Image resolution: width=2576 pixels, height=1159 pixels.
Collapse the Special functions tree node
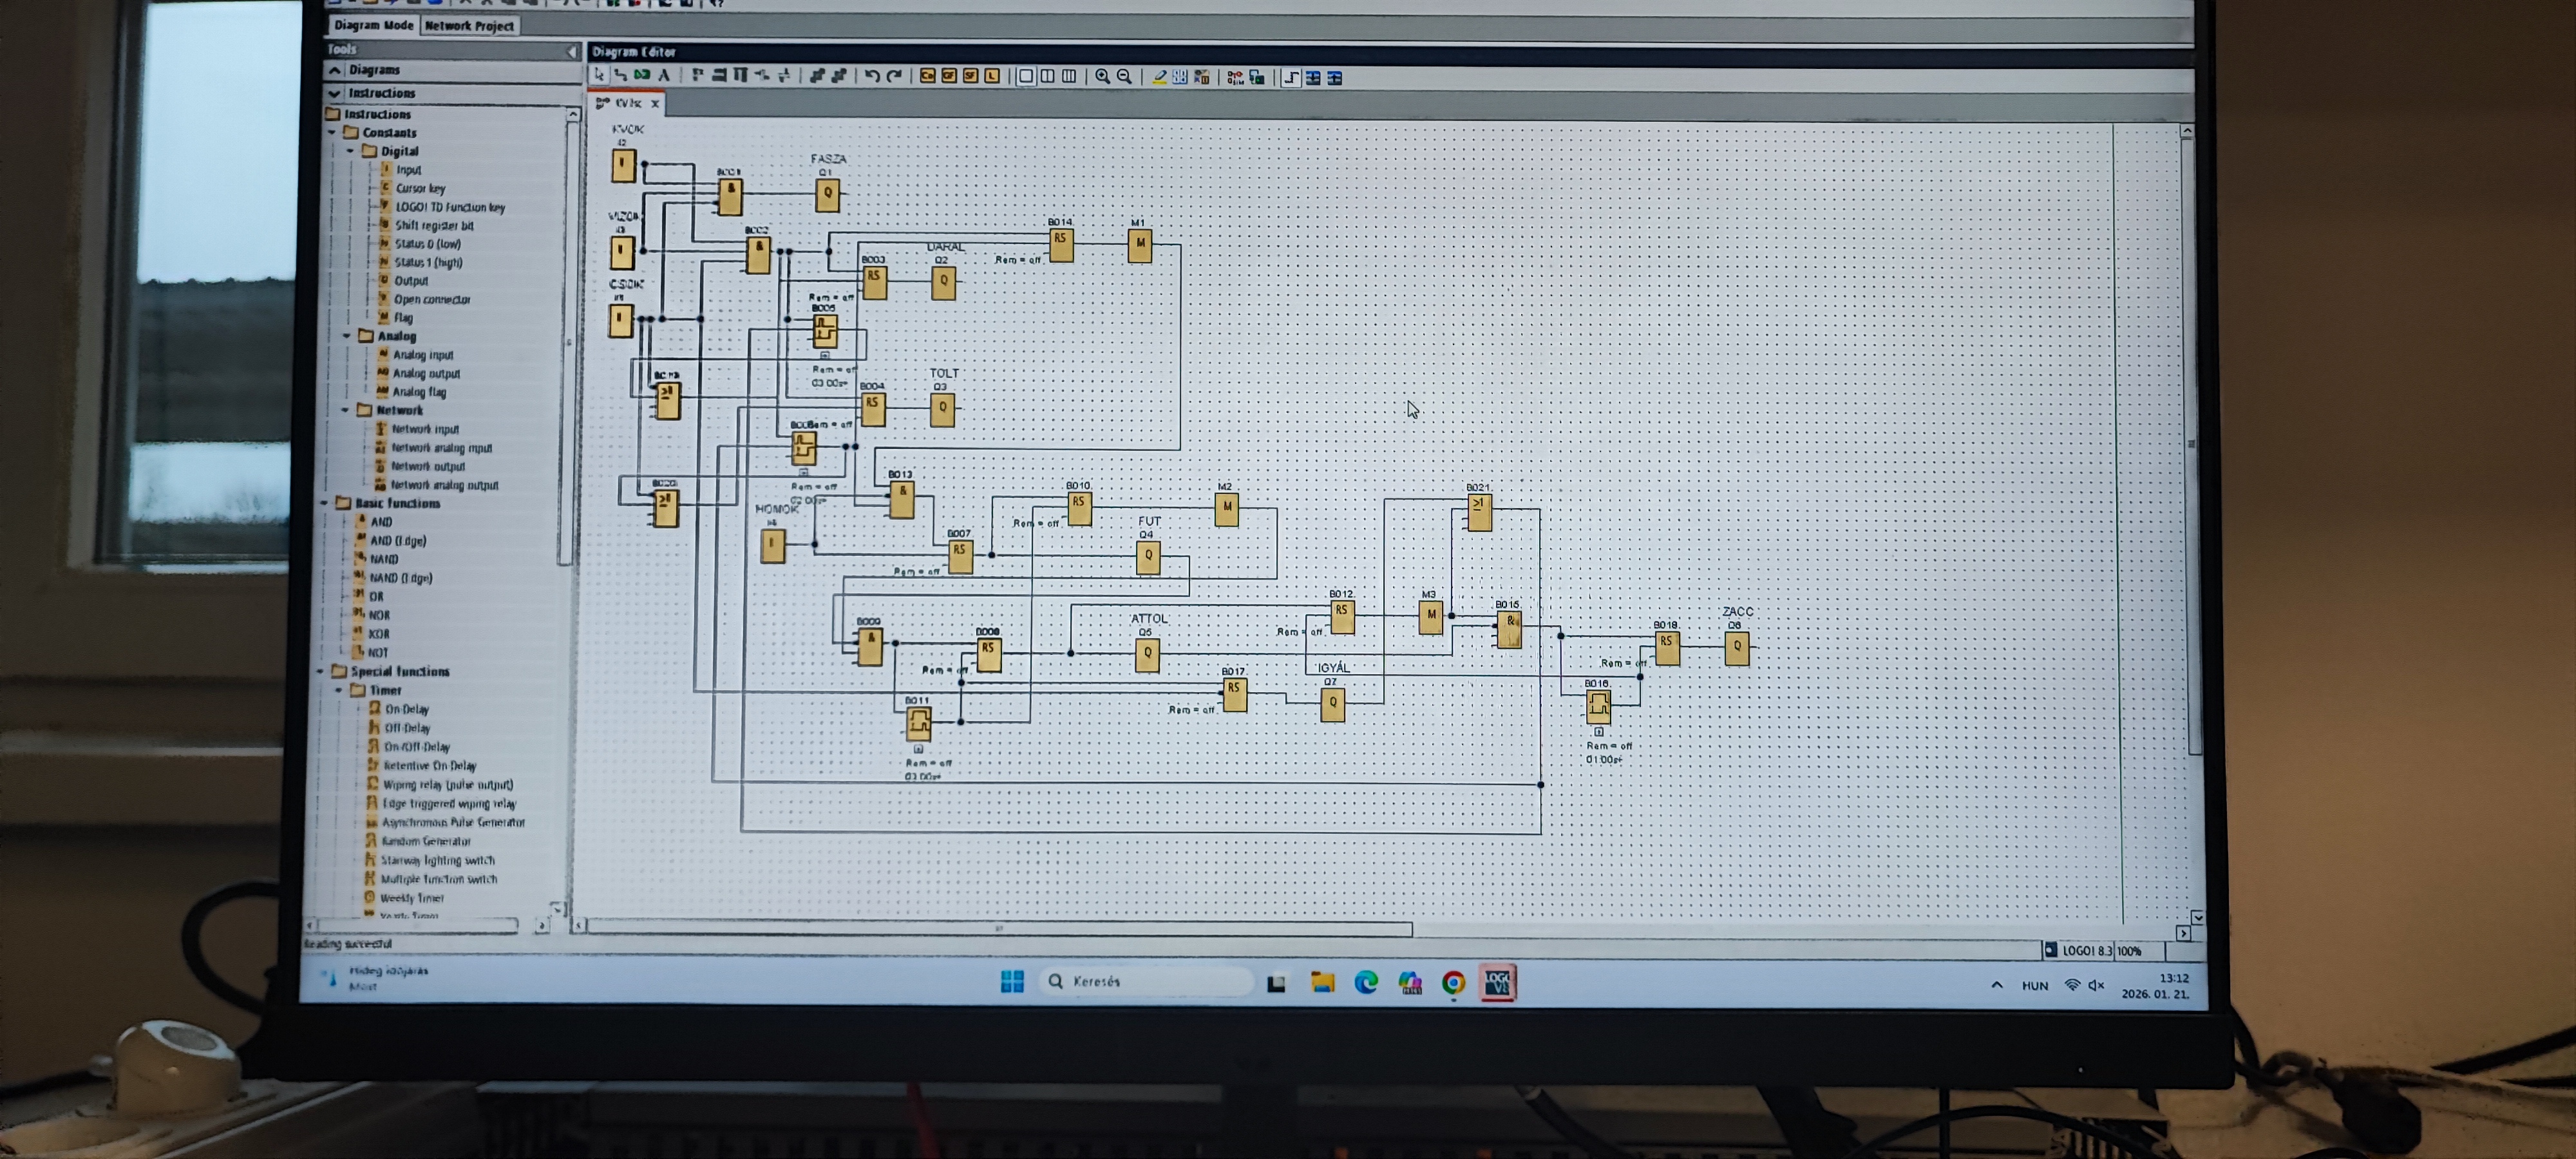pyautogui.click(x=321, y=672)
